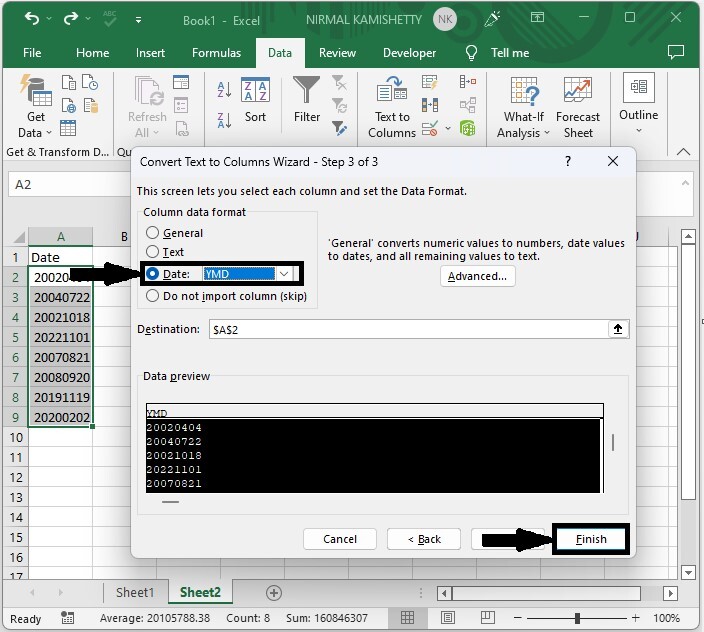Select Do not import column radio
This screenshot has width=704, height=632.
(x=152, y=295)
